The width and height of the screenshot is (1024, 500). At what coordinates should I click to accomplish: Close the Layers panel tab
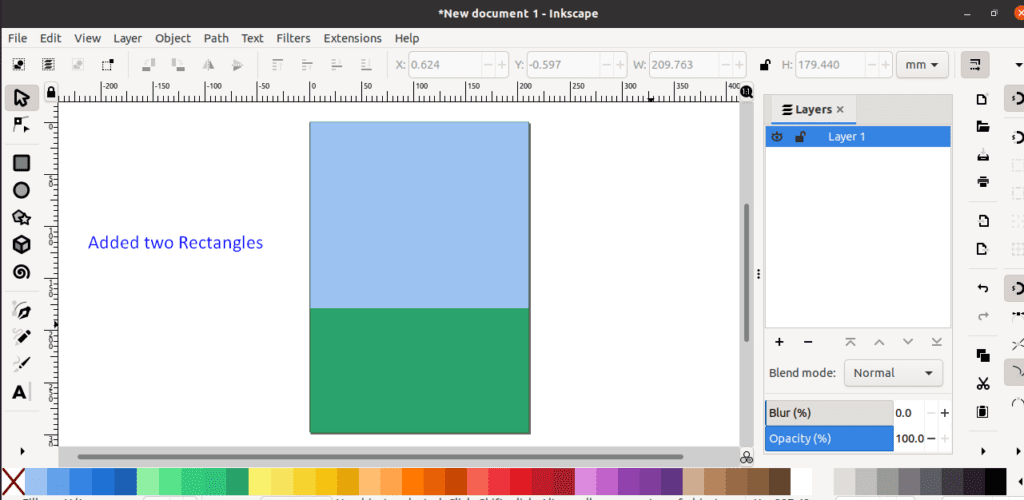840,109
